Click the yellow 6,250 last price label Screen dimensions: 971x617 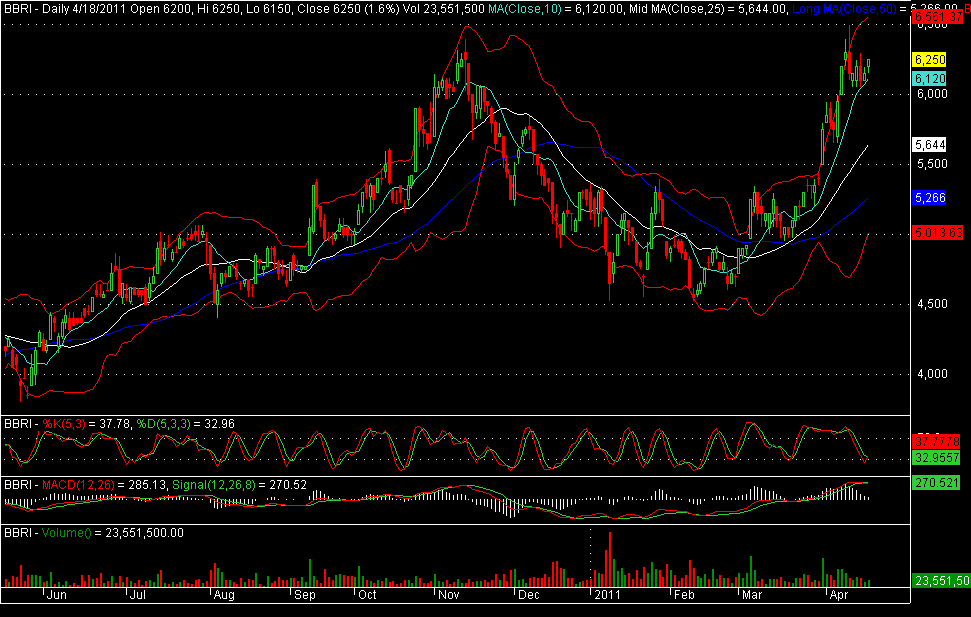(x=930, y=60)
